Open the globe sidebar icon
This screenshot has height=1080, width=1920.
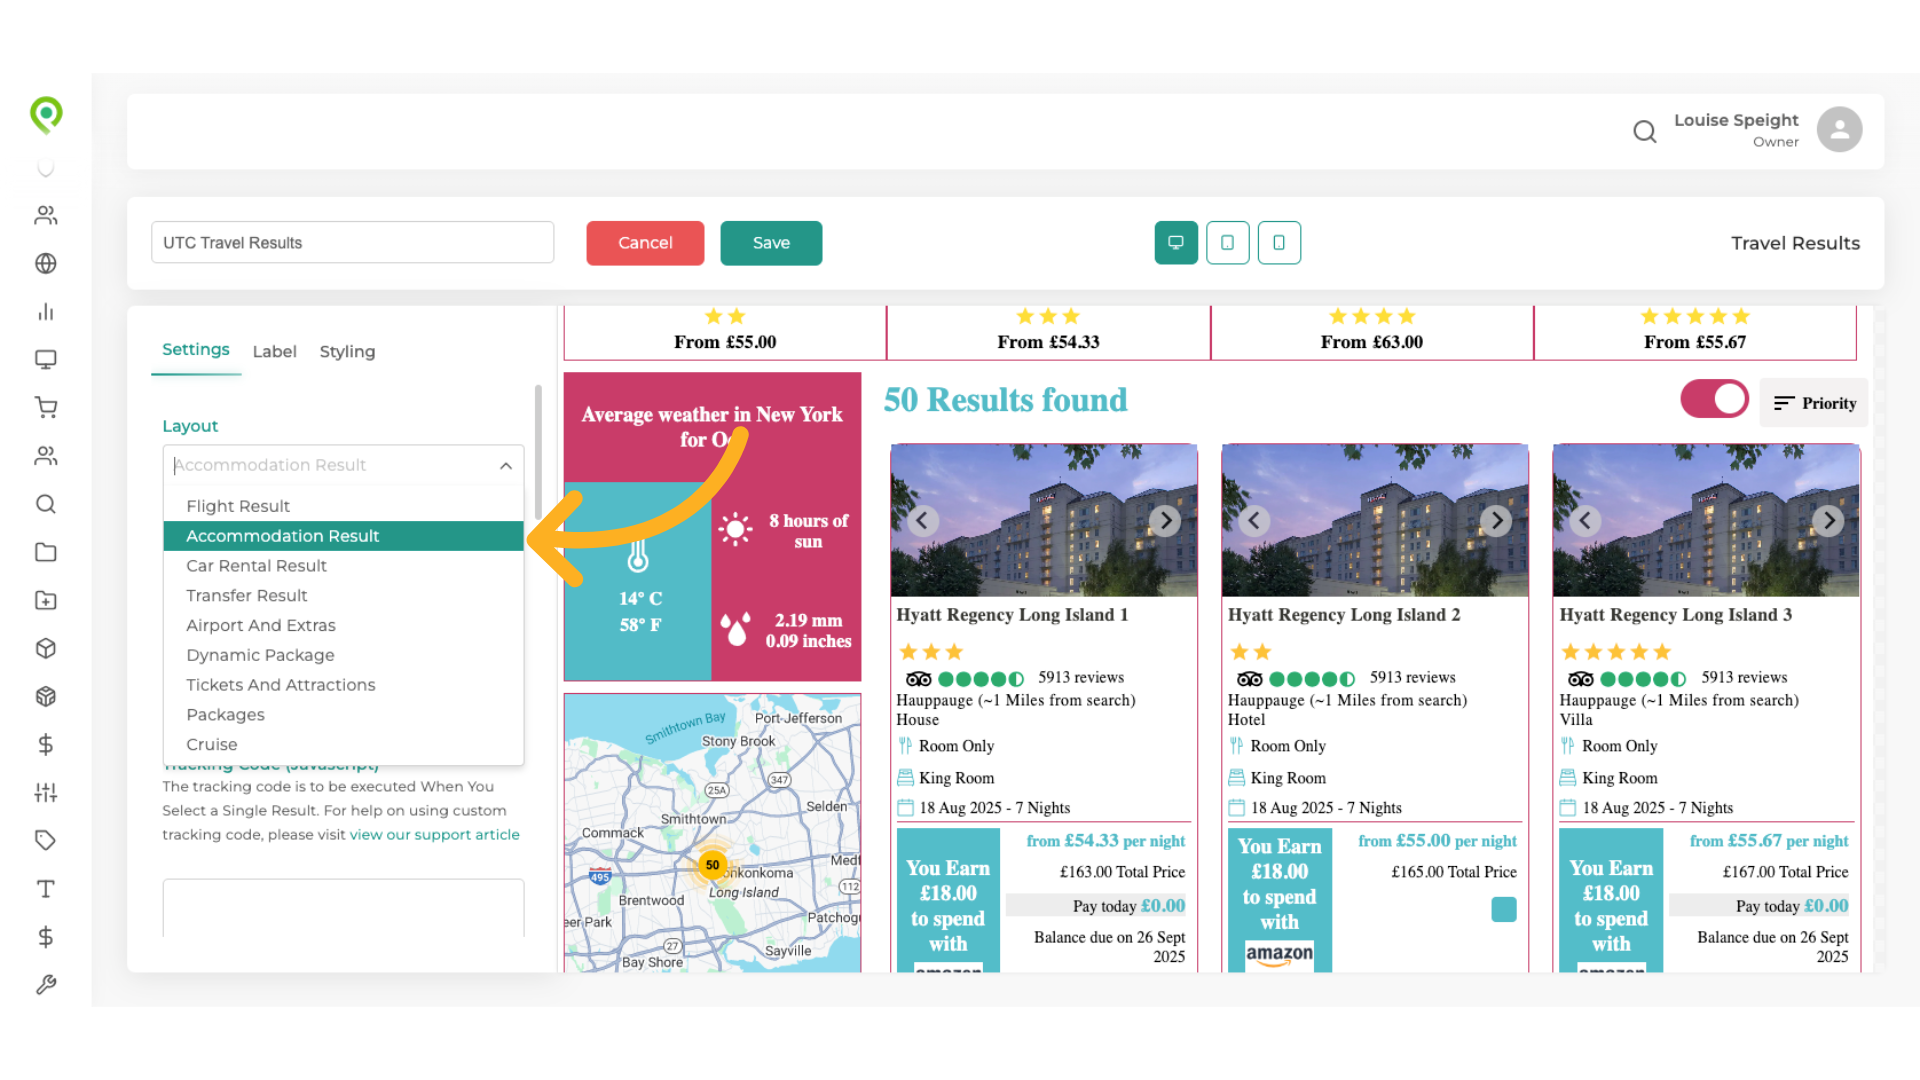[46, 264]
